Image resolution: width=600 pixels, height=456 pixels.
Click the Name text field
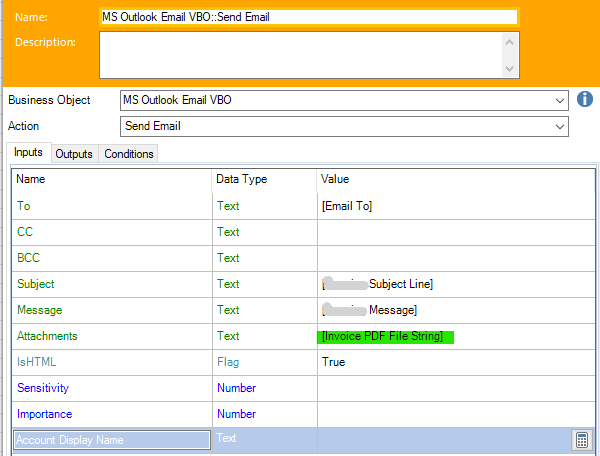pos(309,17)
